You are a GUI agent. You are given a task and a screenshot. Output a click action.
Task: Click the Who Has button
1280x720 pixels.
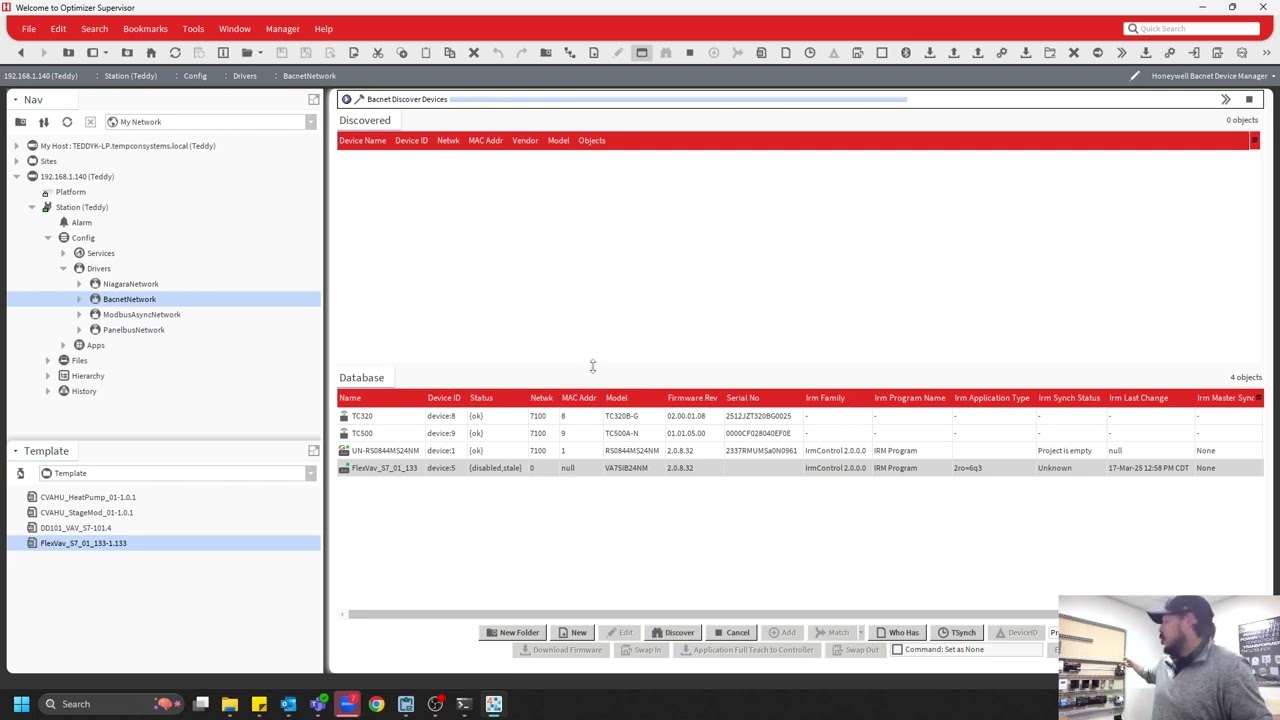click(x=897, y=633)
